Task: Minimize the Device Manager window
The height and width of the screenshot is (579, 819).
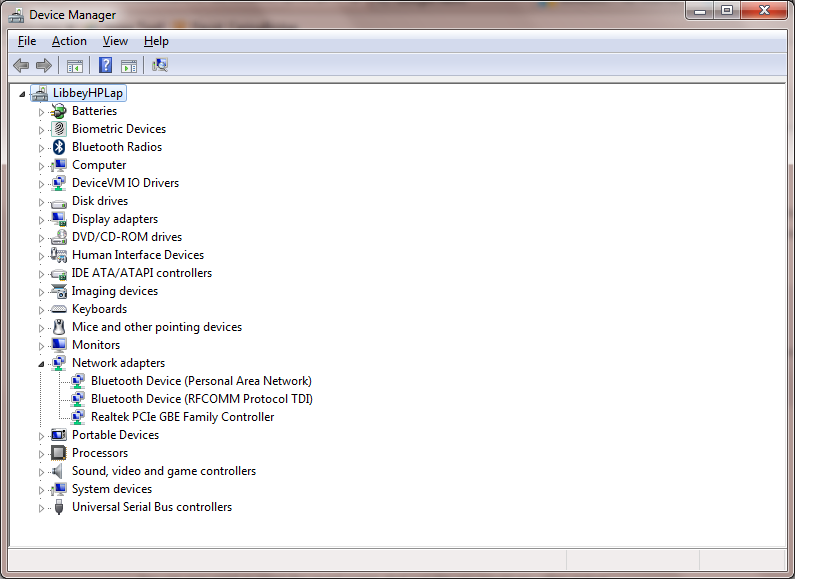Action: tap(700, 11)
